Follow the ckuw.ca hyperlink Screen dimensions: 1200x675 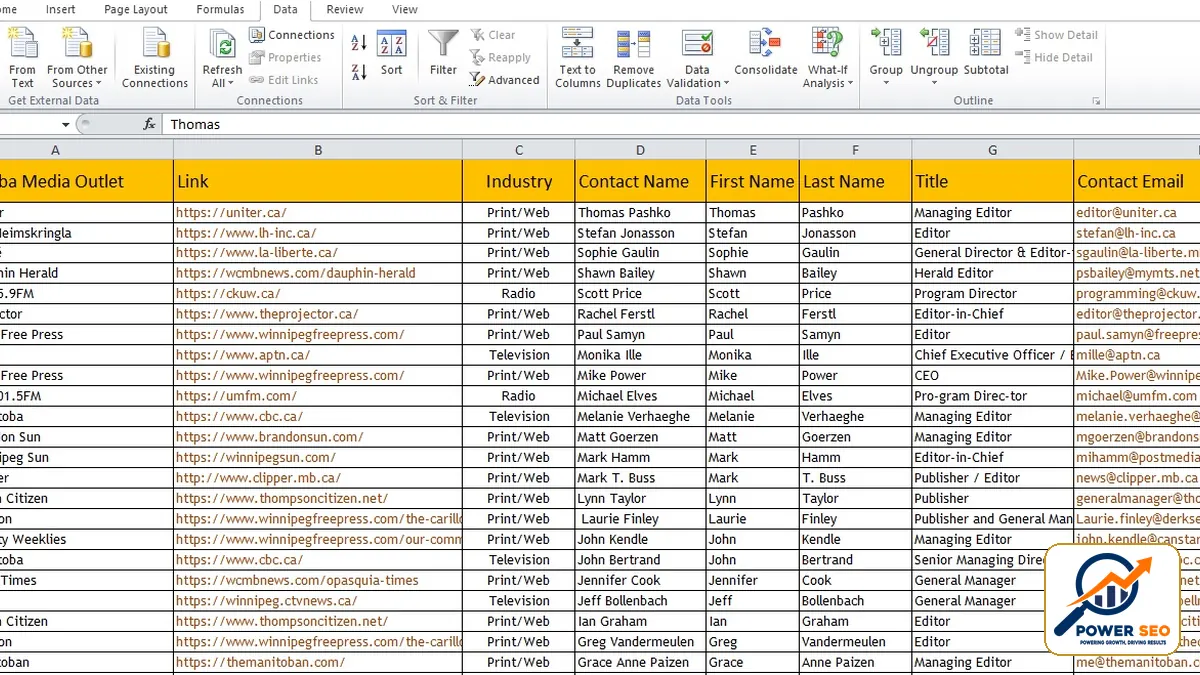tap(228, 294)
